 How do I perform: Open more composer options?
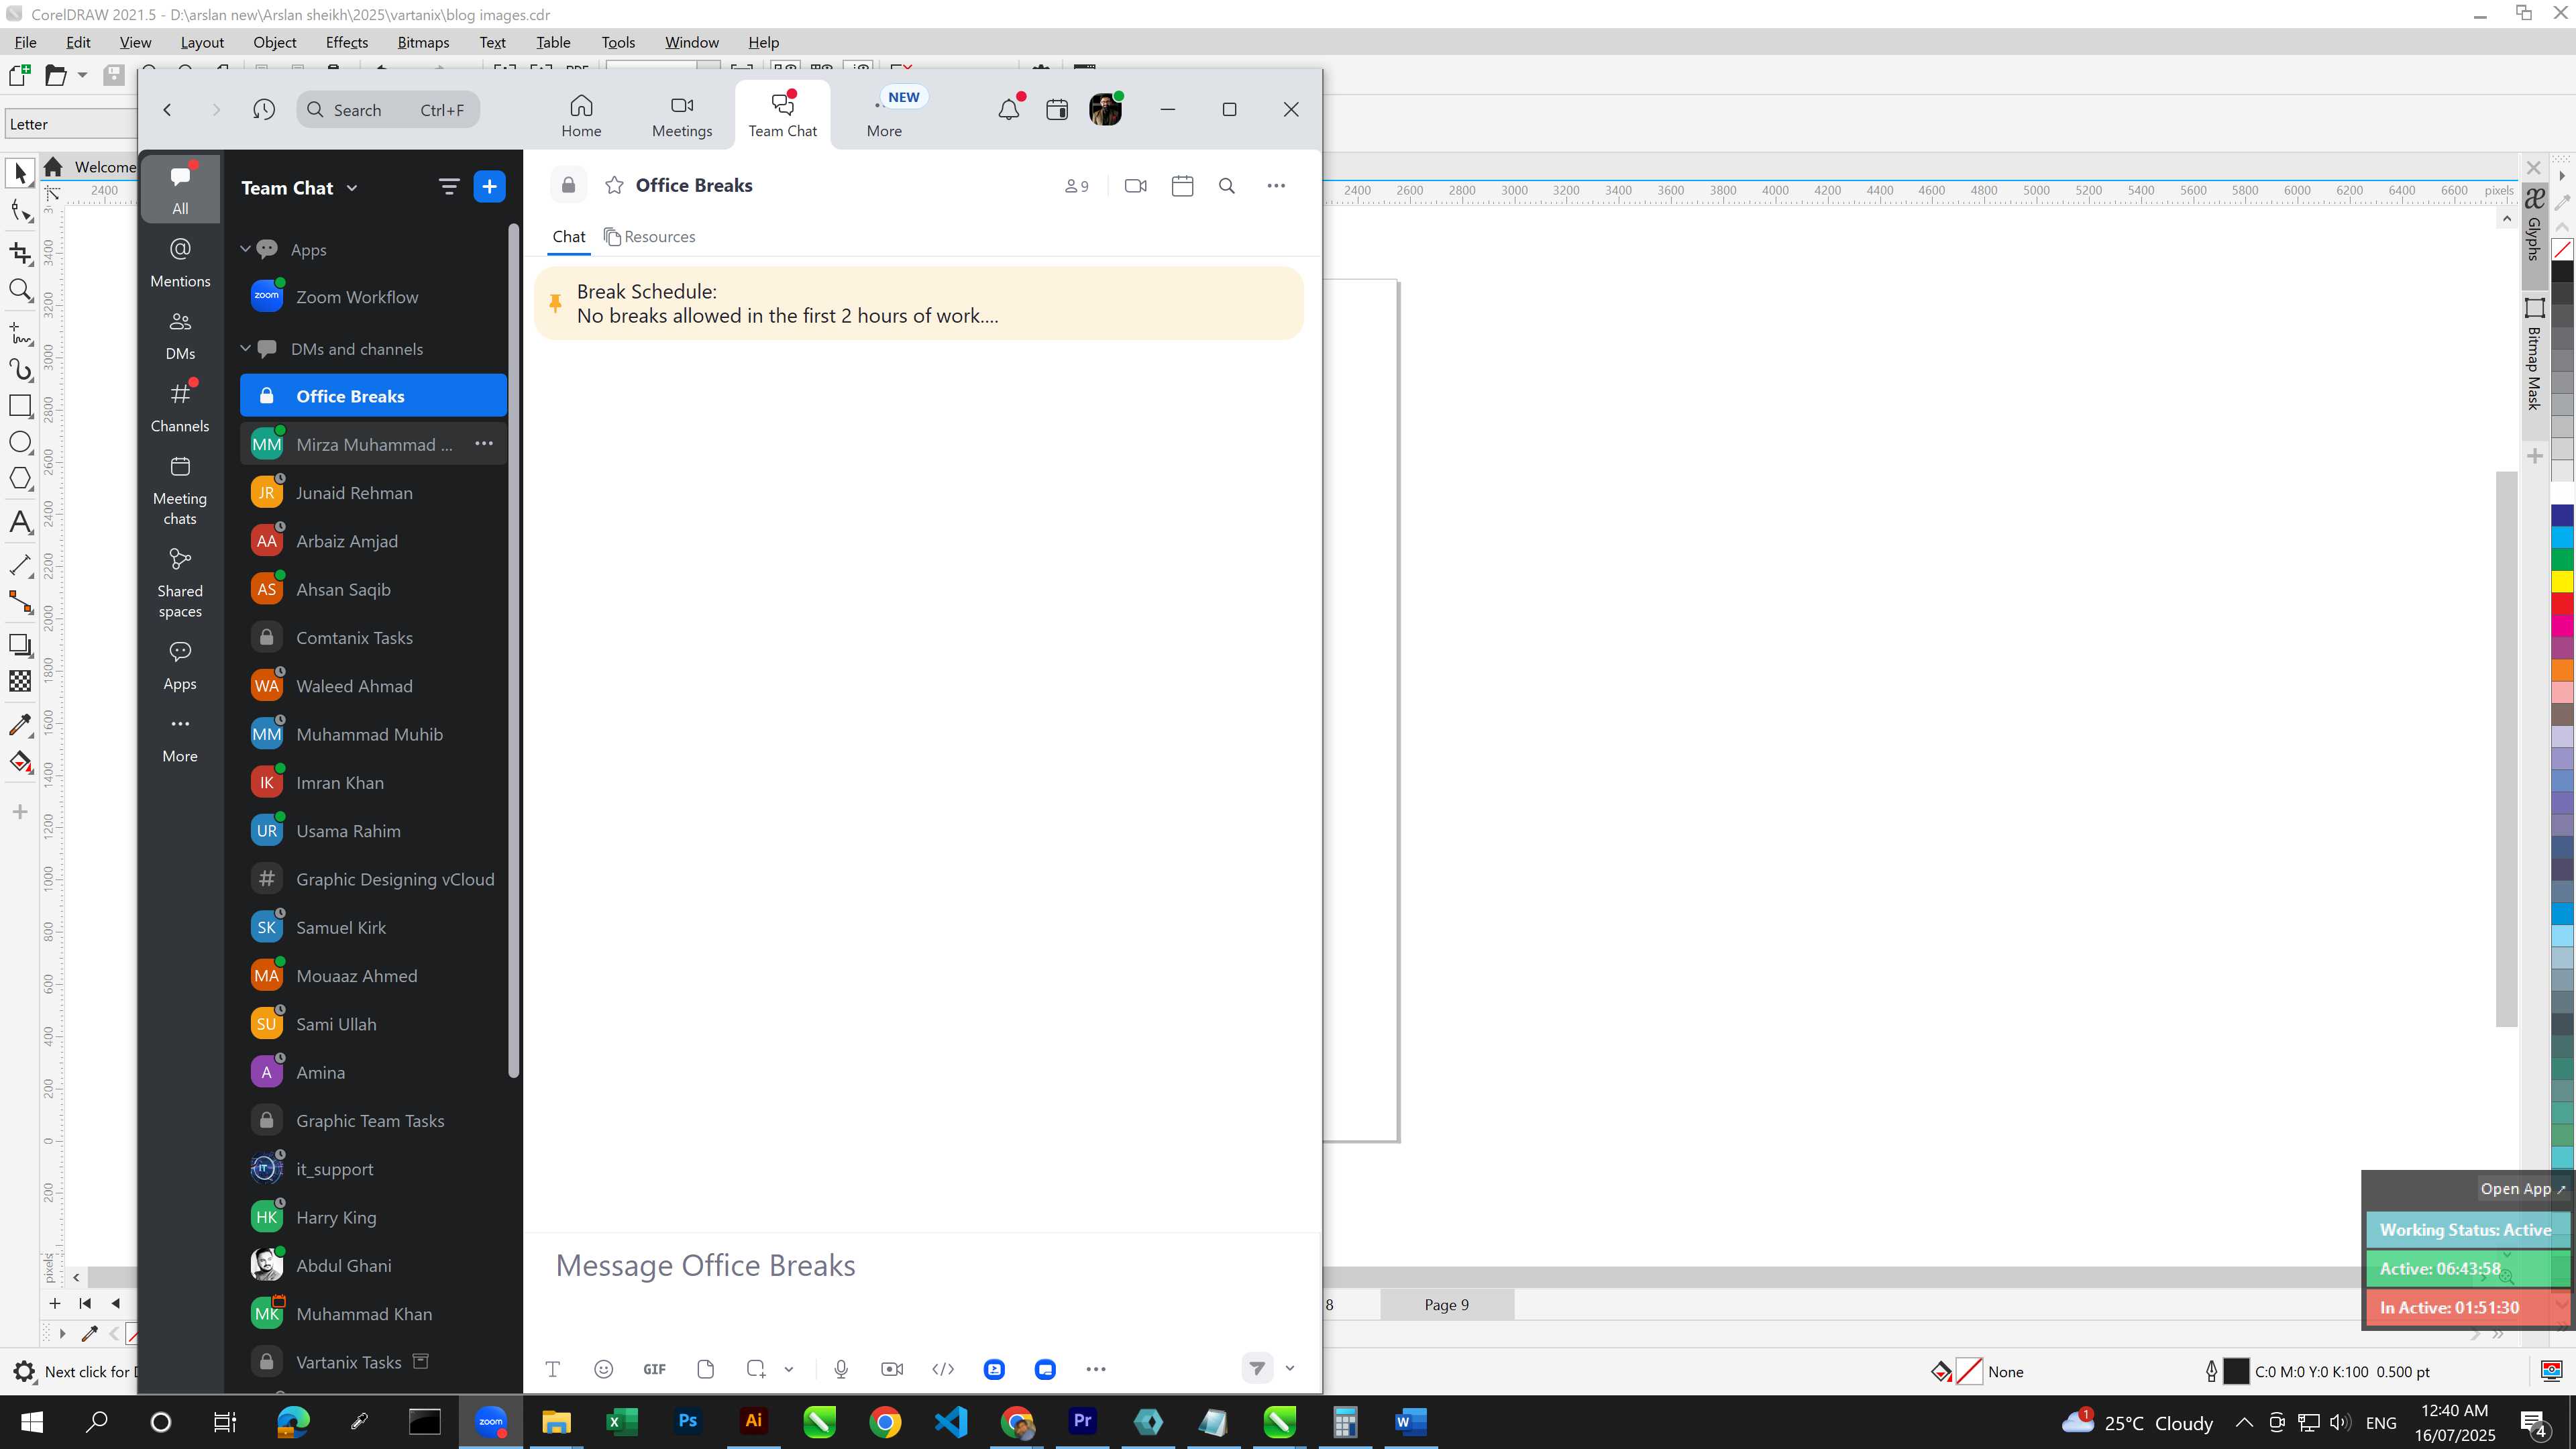click(1096, 1369)
